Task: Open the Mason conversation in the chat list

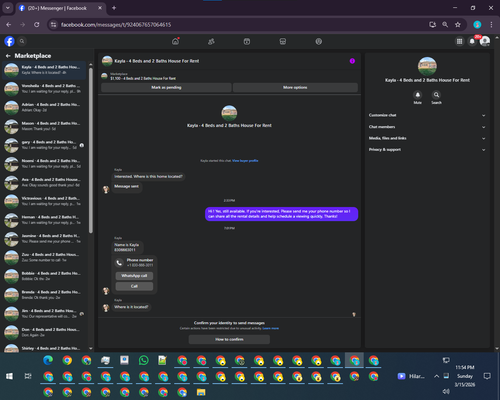Action: tap(44, 126)
